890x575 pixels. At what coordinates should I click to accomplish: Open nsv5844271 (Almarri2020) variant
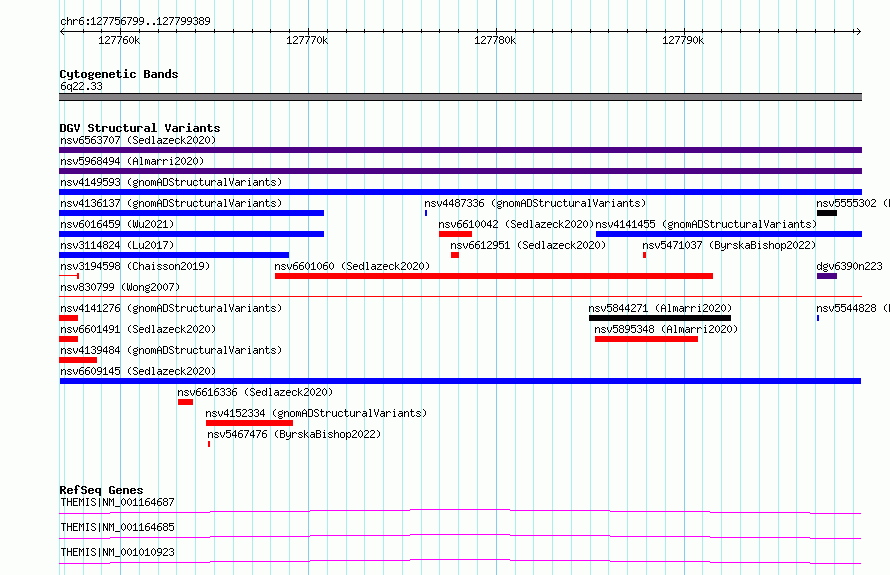coord(660,308)
